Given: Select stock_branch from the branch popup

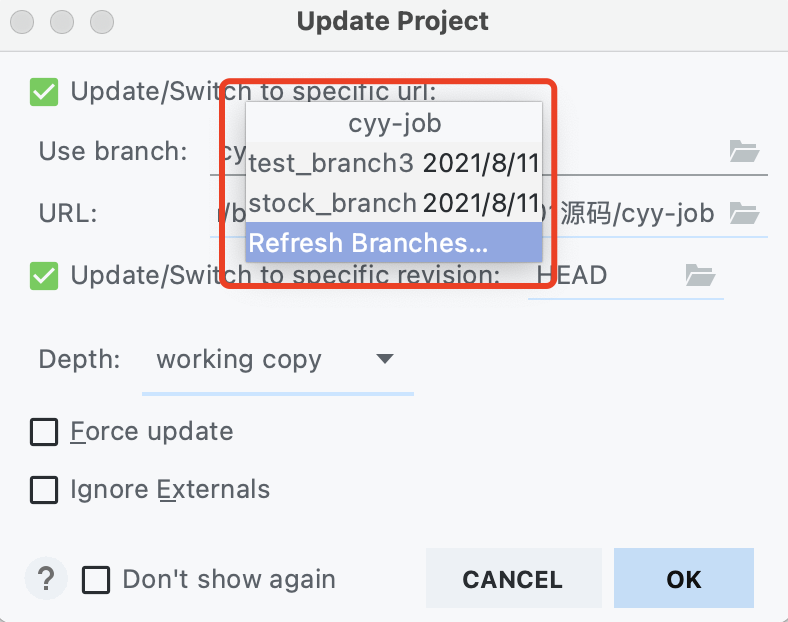Looking at the screenshot, I should coord(393,203).
